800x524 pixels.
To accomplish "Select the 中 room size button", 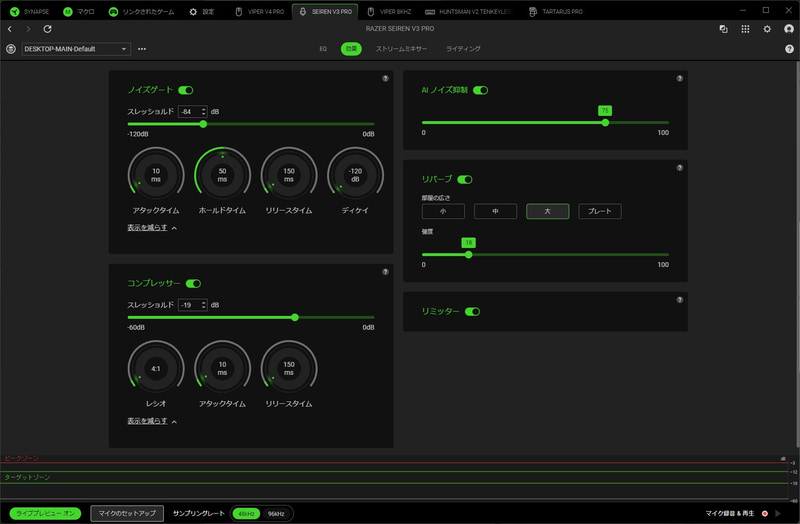I will [x=495, y=211].
